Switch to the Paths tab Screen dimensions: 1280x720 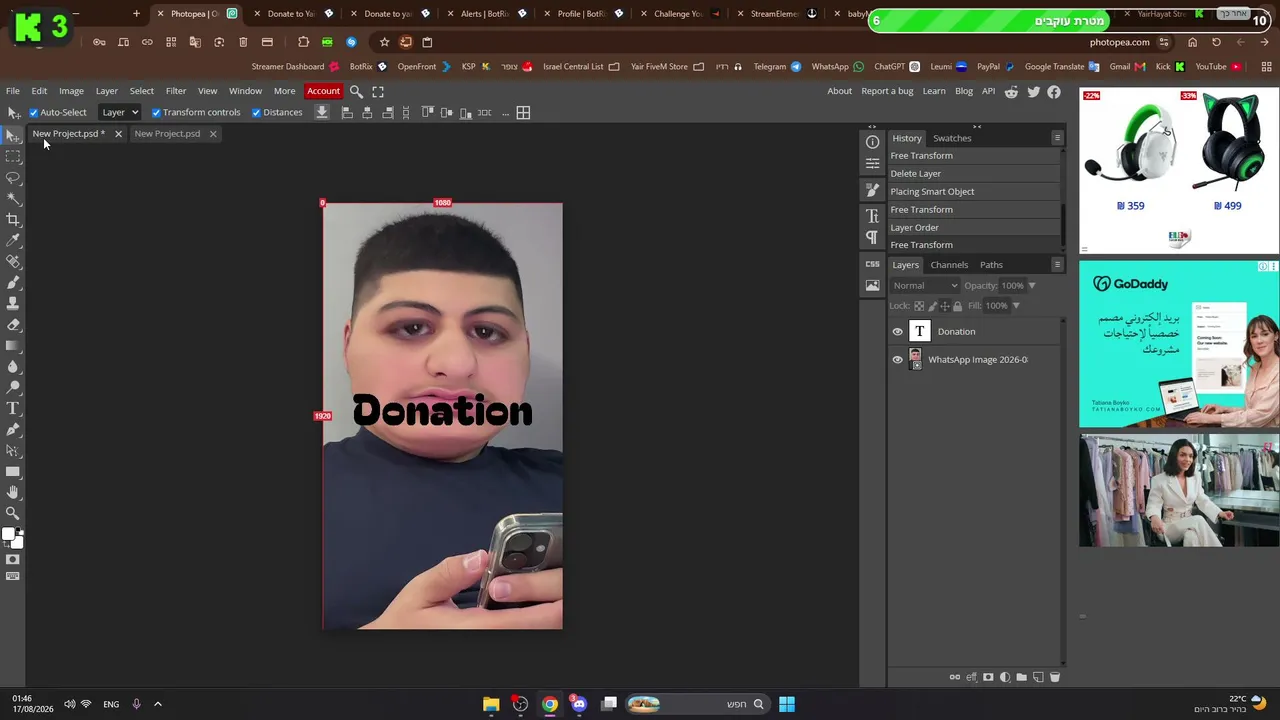point(991,265)
